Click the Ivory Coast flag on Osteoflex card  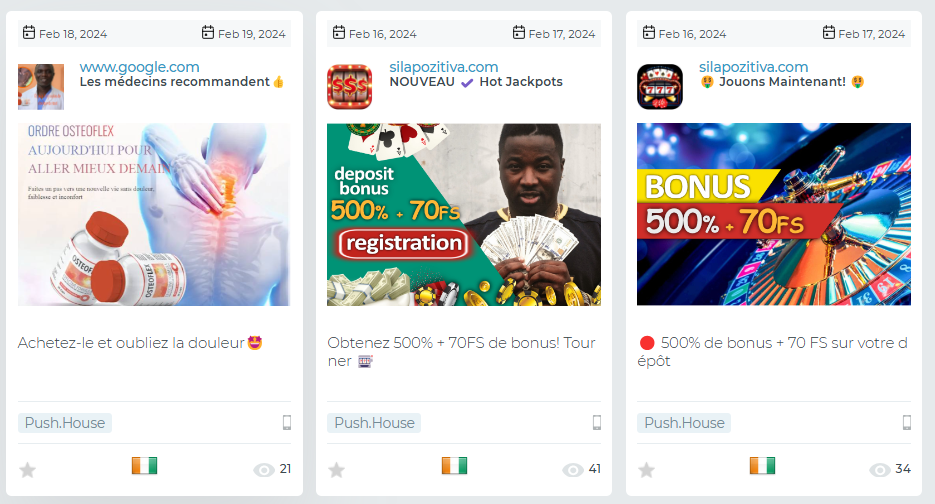(144, 465)
